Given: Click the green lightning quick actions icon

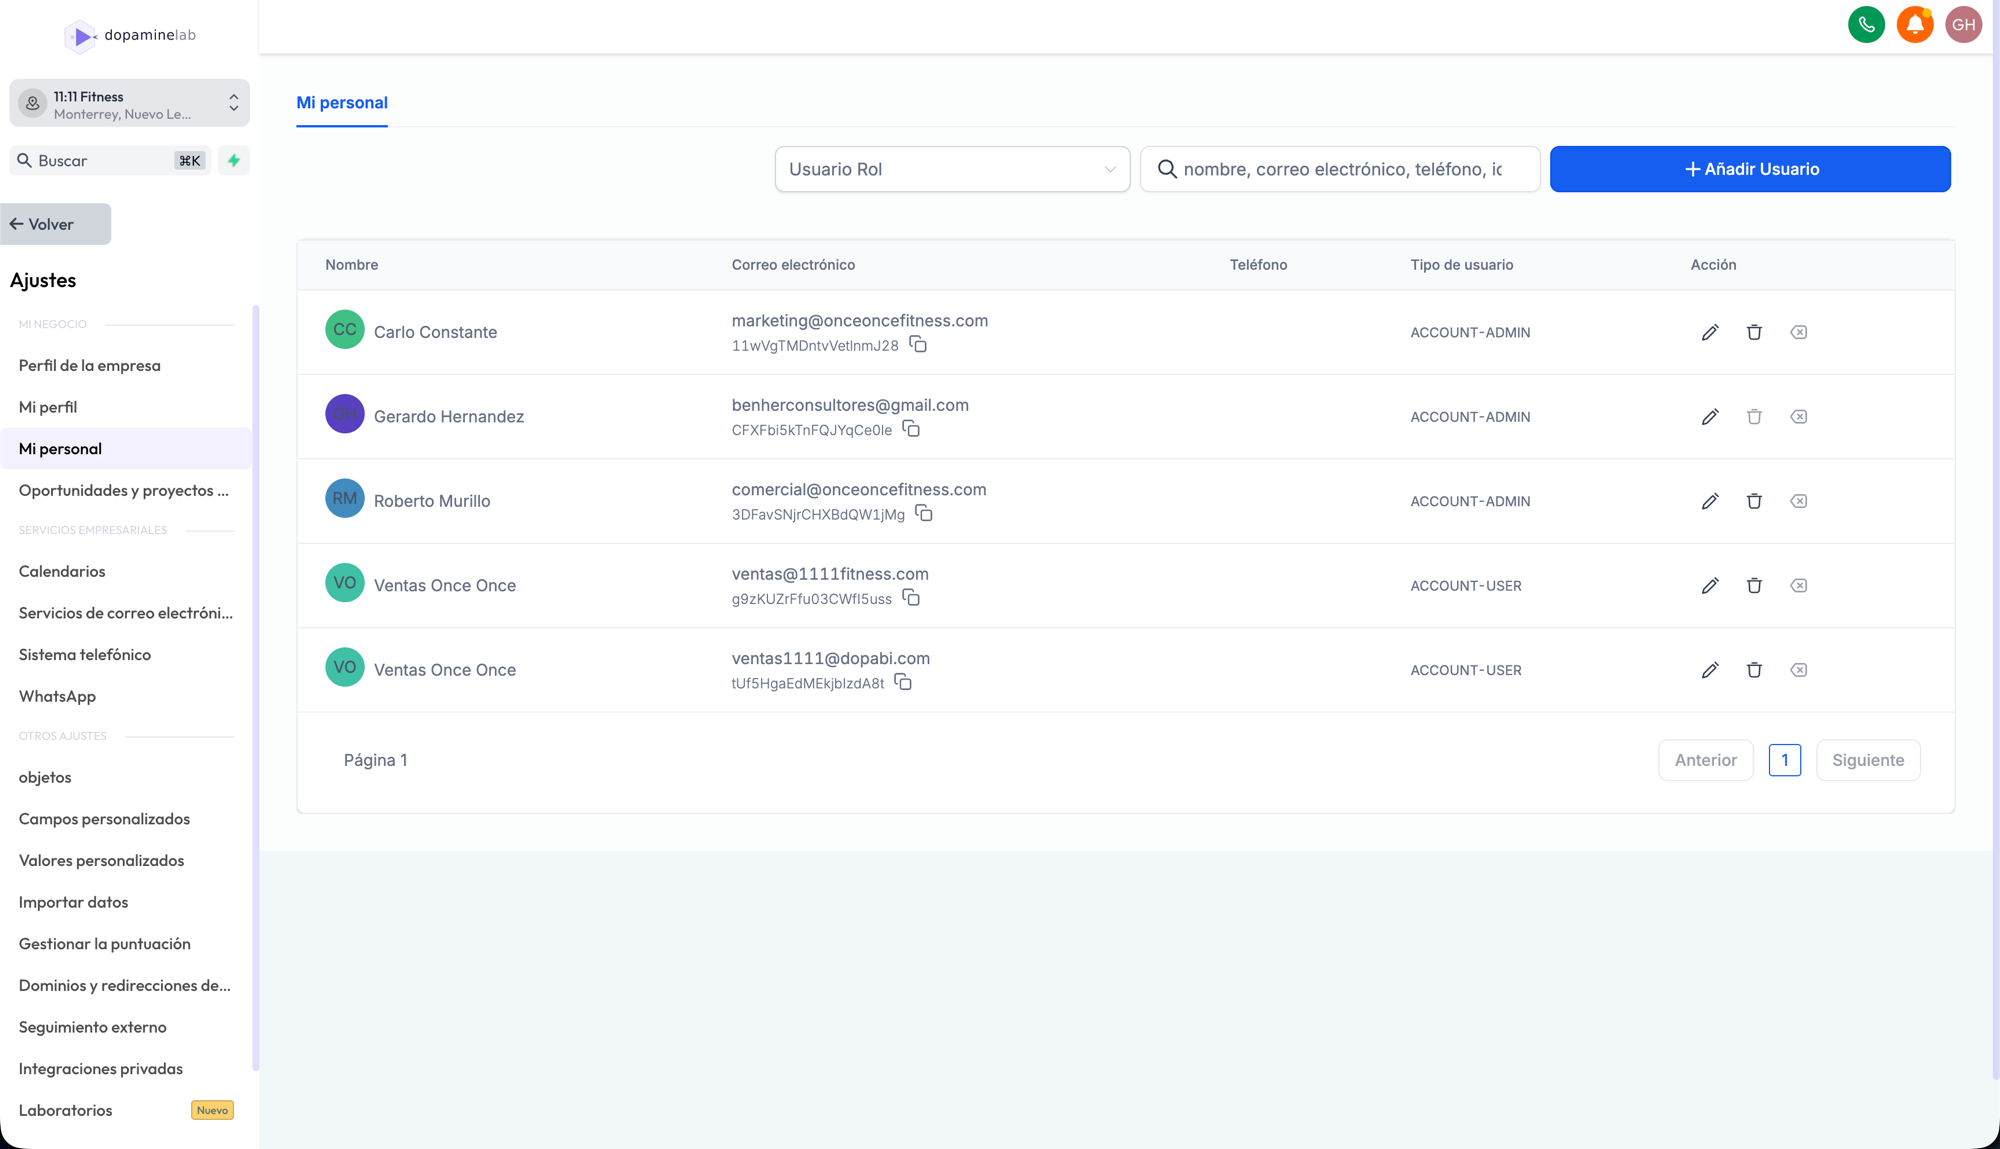Looking at the screenshot, I should click(234, 161).
